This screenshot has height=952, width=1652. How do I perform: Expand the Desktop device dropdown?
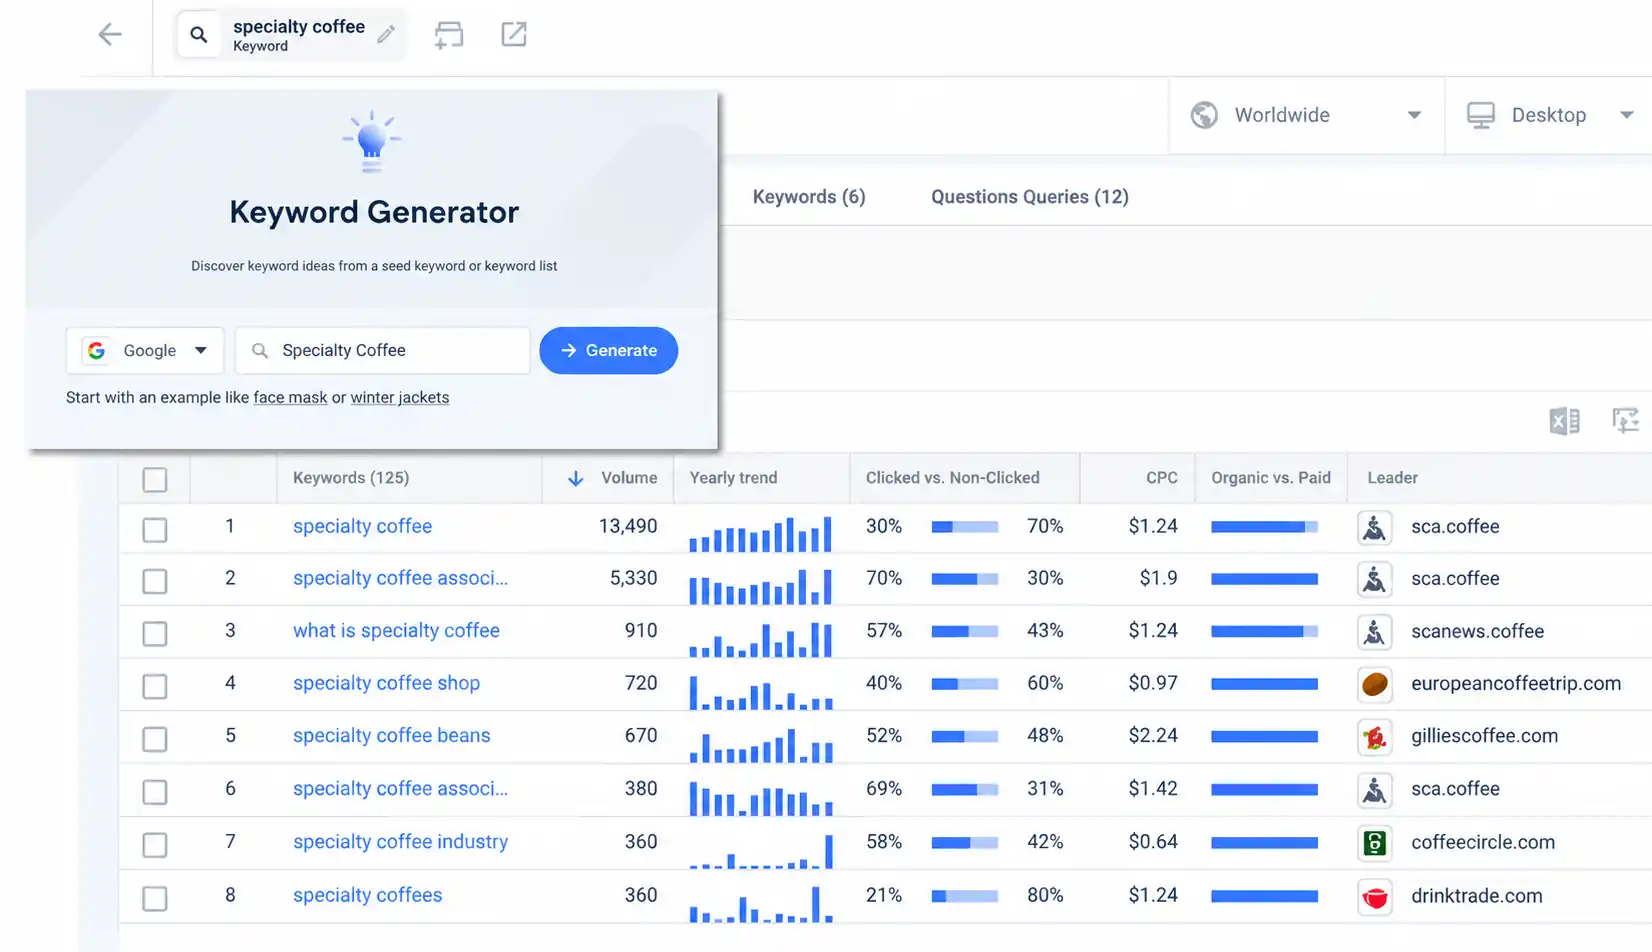point(1549,115)
